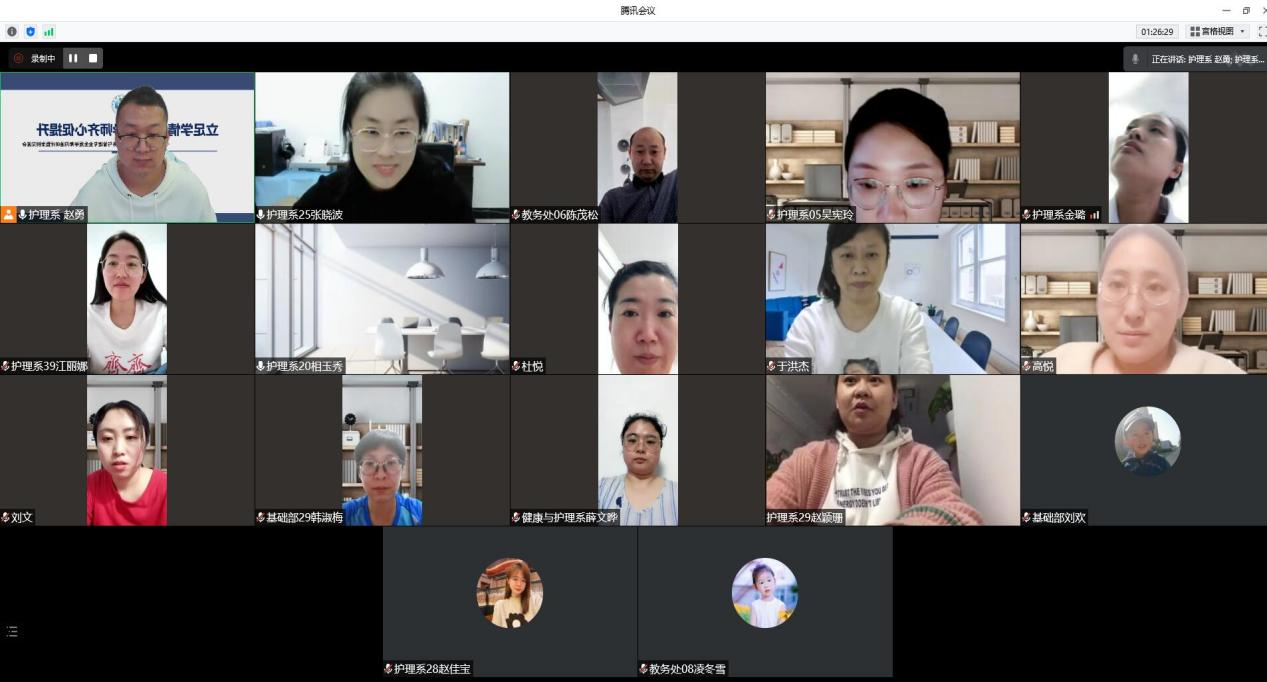Click the red recording indicator icon
The image size is (1267, 682).
coord(18,58)
